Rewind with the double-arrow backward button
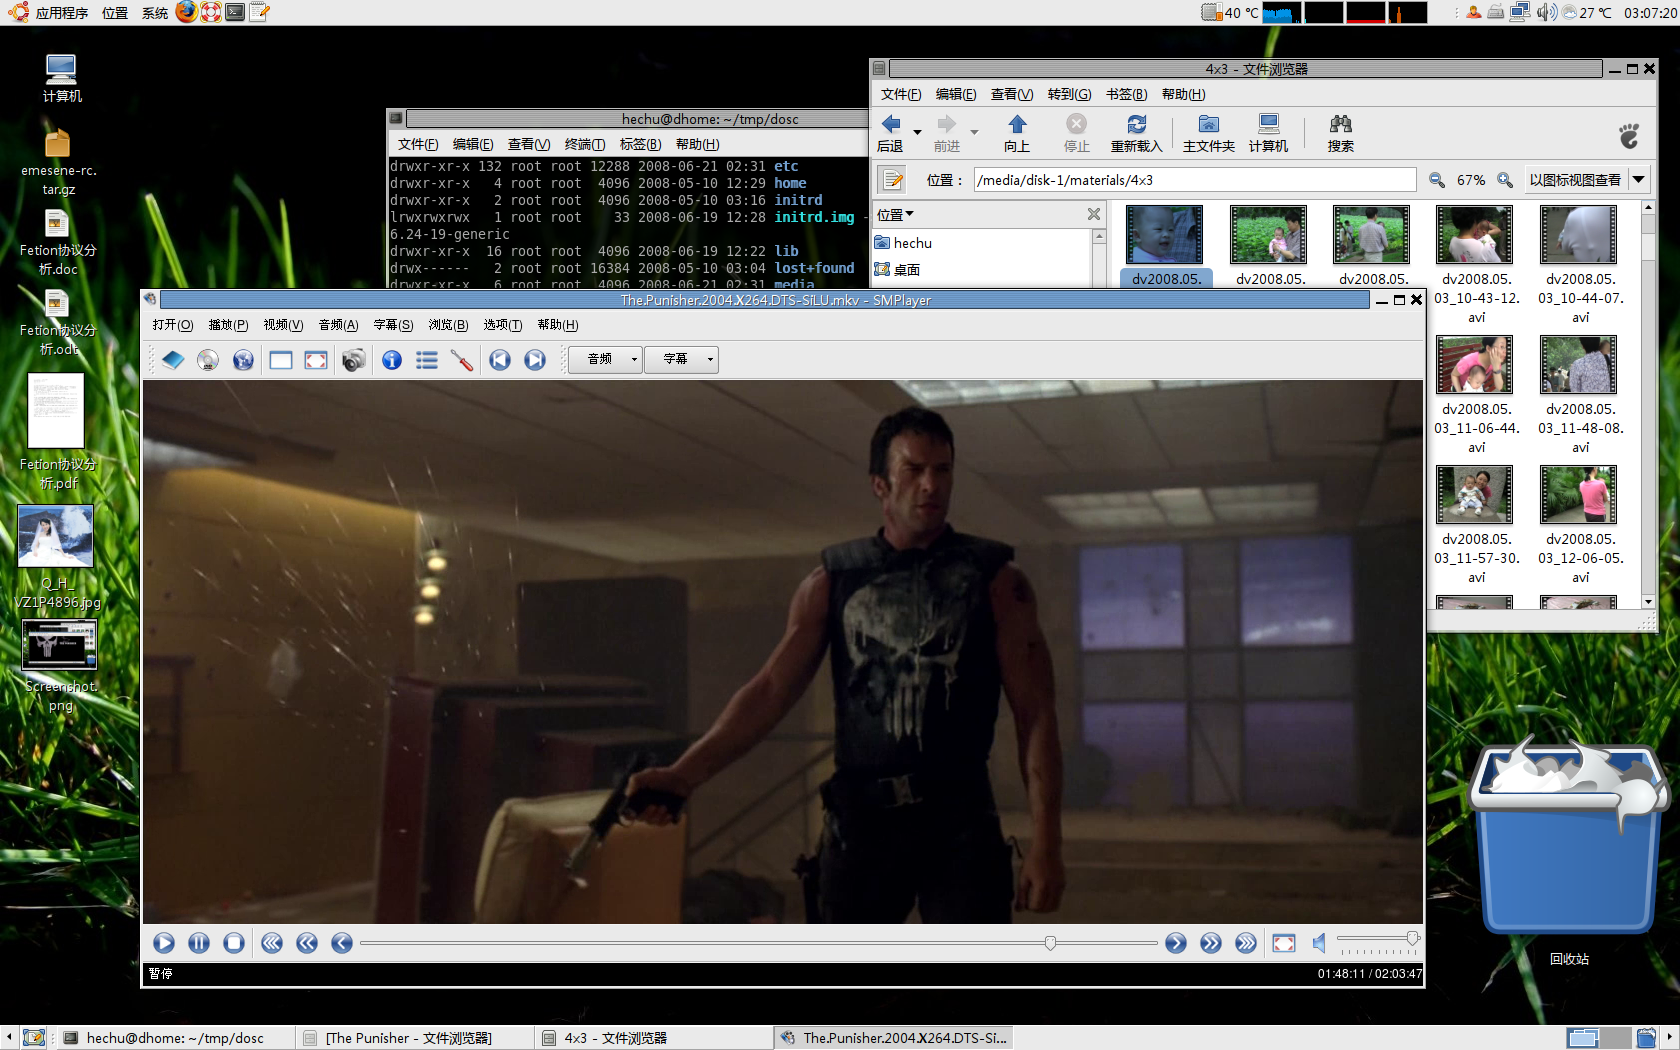 (307, 943)
